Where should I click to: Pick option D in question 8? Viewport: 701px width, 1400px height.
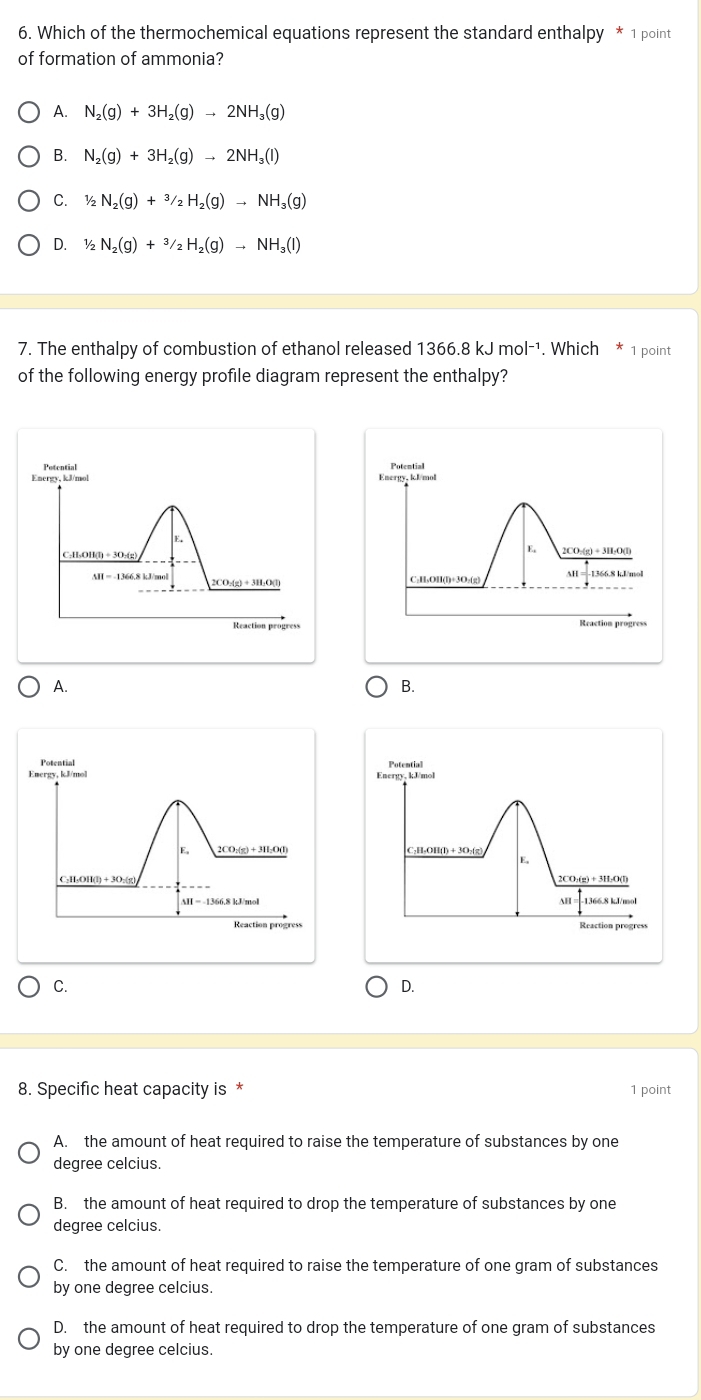point(29,1338)
